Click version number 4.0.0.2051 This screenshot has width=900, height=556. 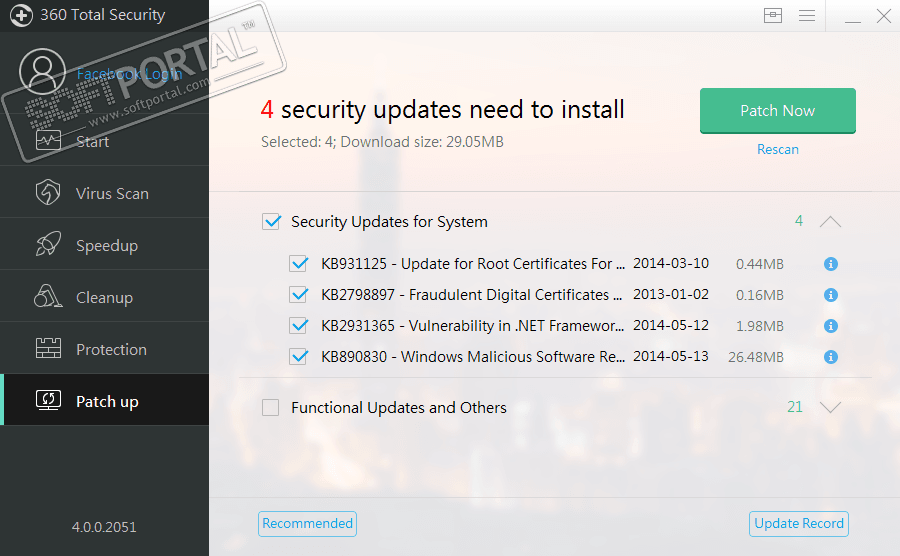(104, 527)
